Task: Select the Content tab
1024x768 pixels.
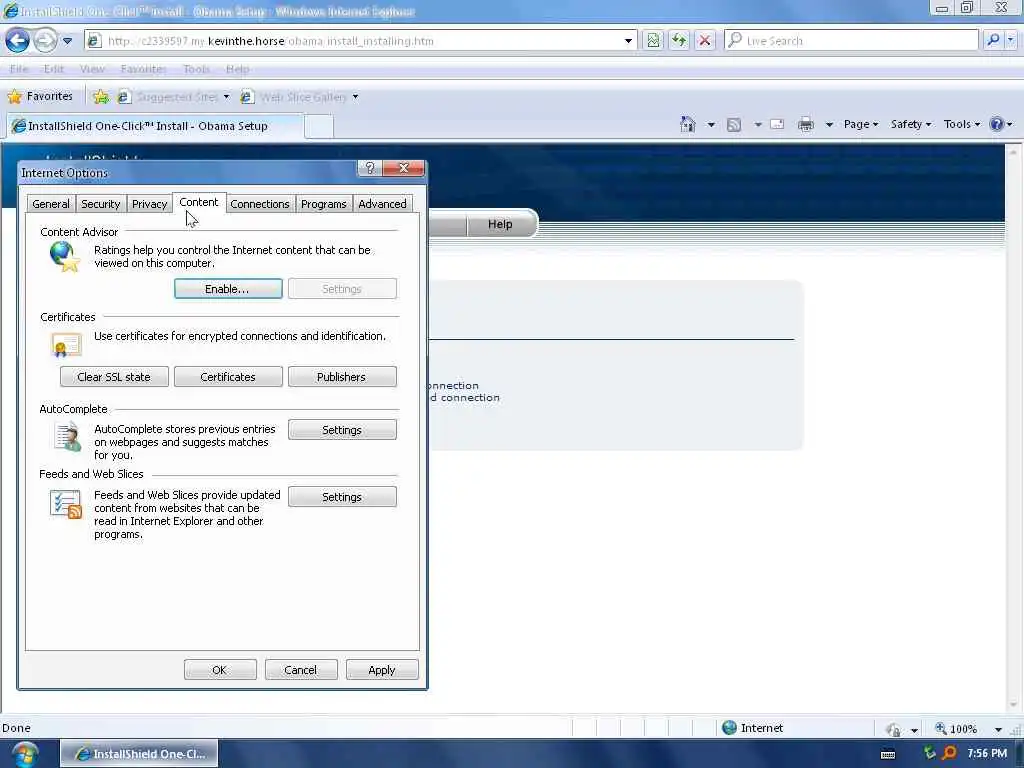Action: (199, 202)
